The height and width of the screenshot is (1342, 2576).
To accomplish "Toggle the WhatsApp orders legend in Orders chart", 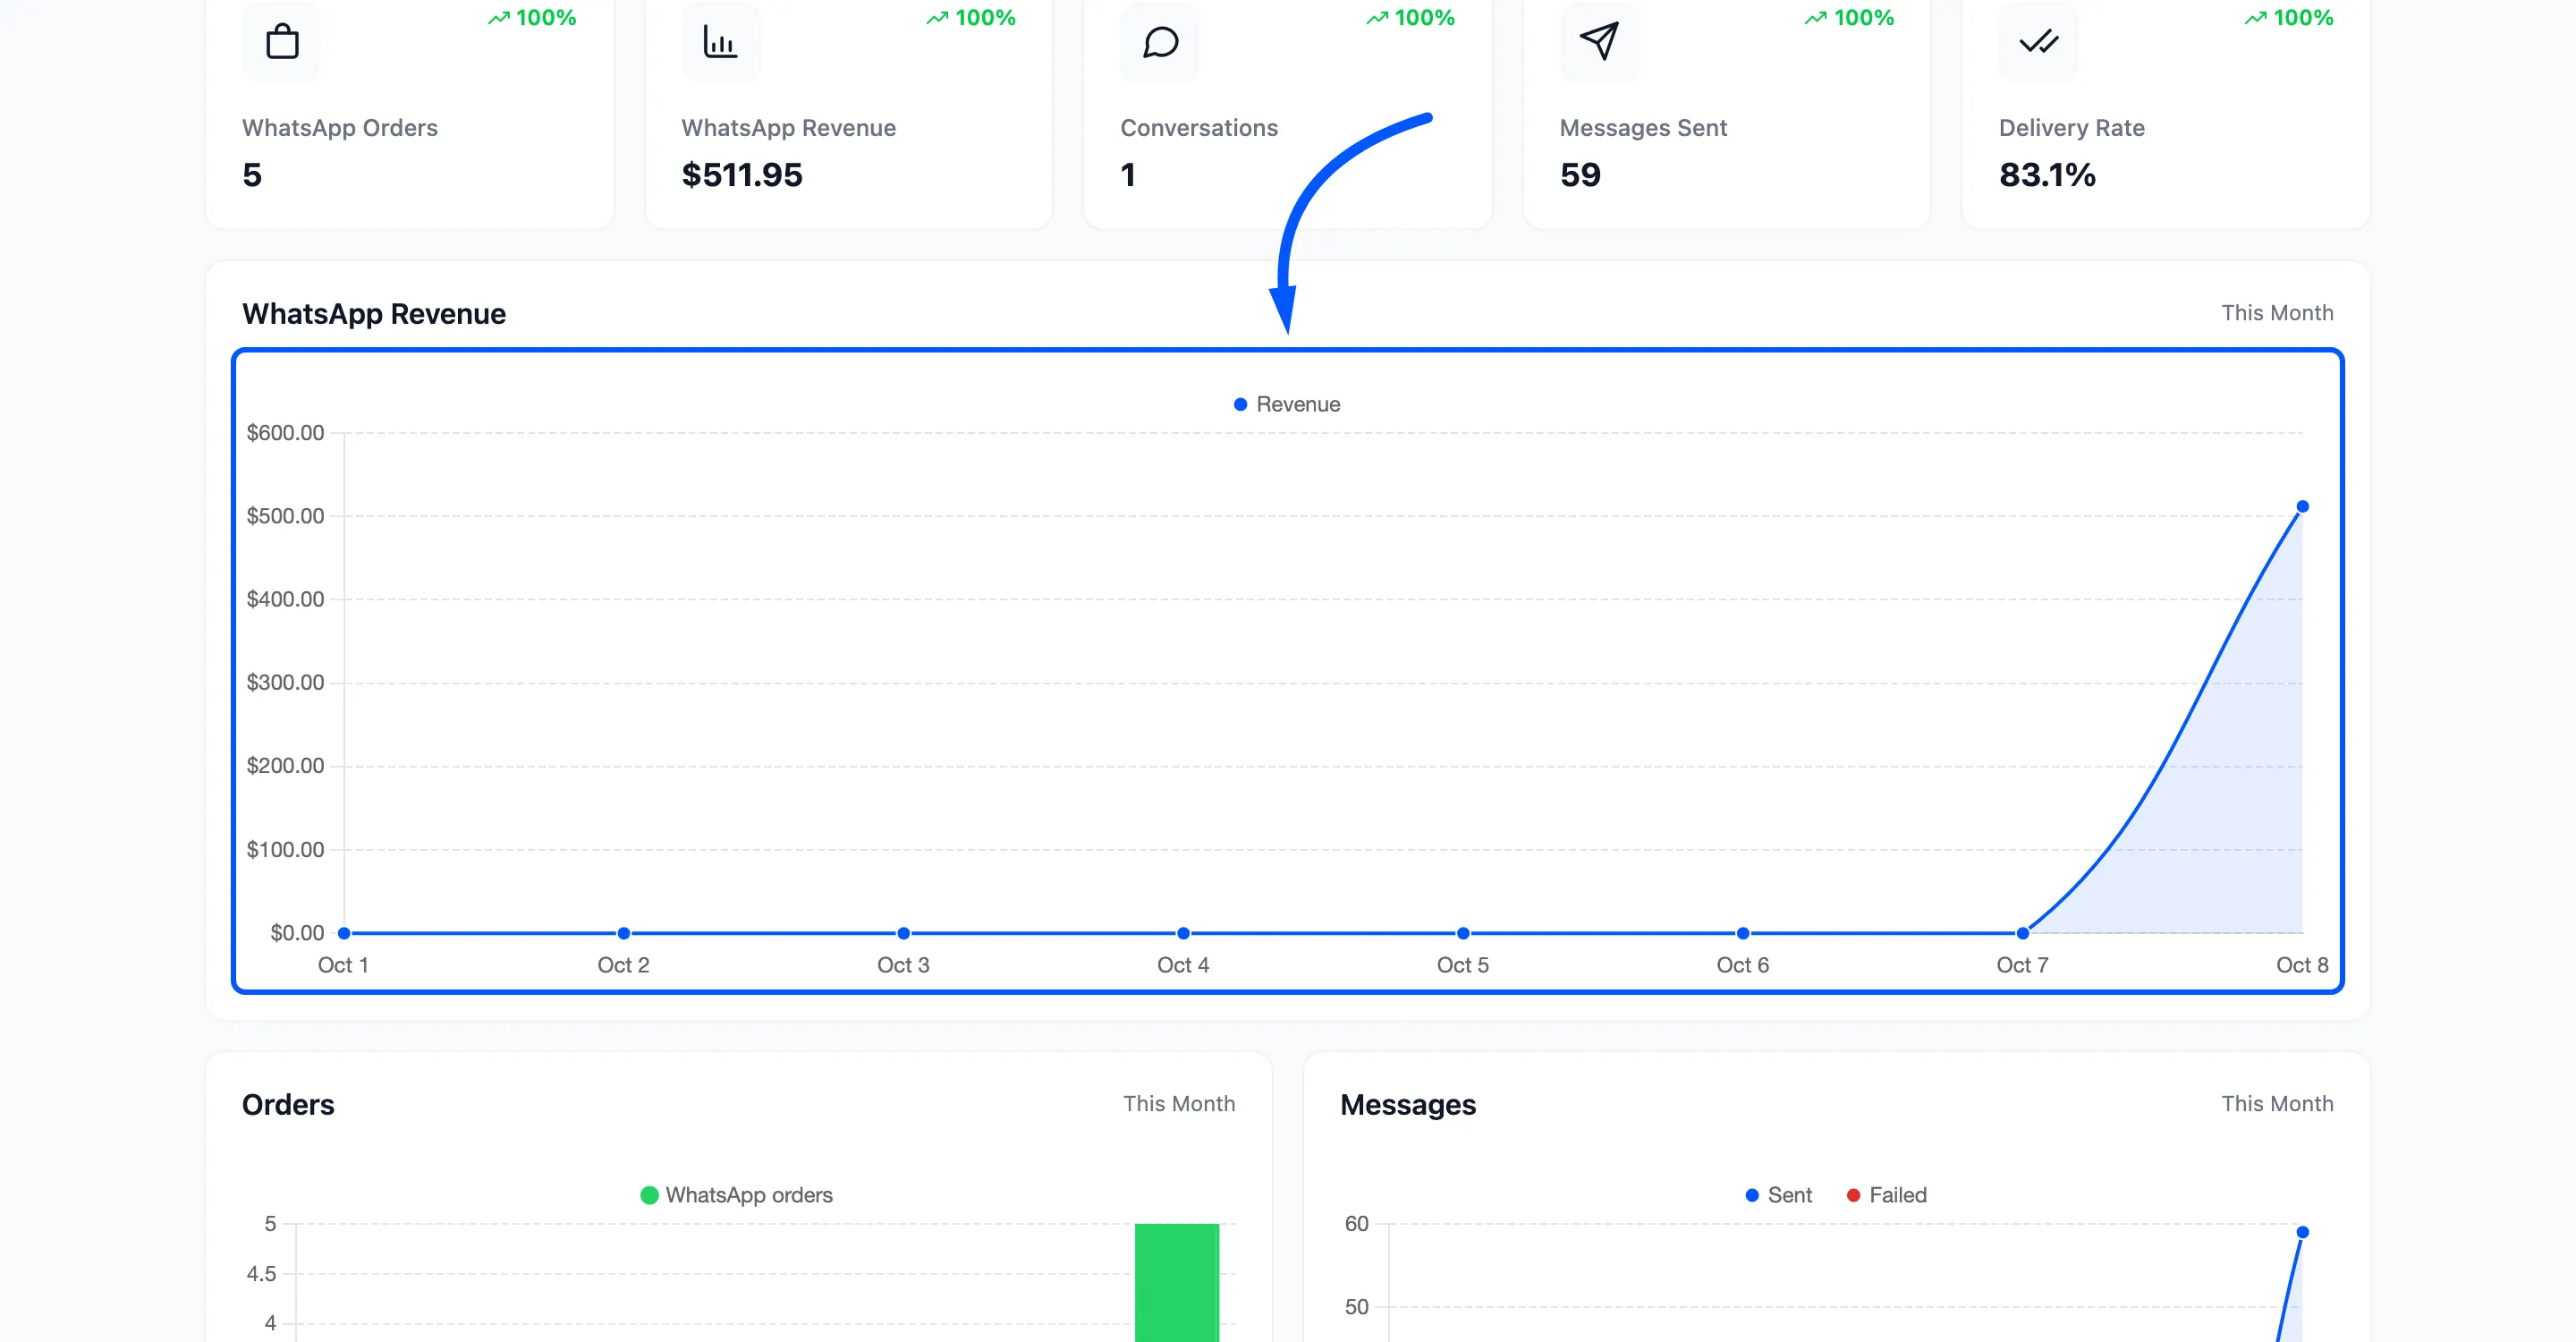I will point(736,1195).
